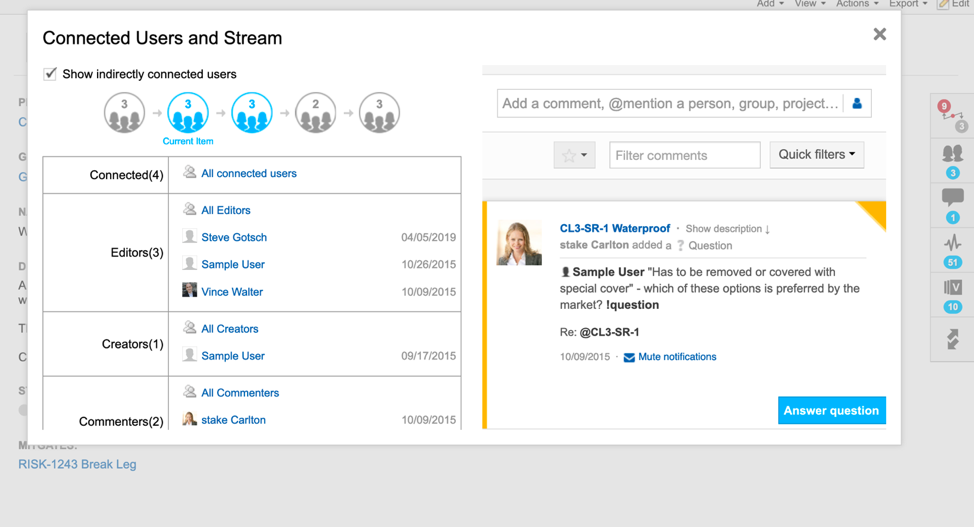Image resolution: width=974 pixels, height=527 pixels.
Task: Open the CL3-SR-1 Waterproof item link
Action: coord(614,228)
